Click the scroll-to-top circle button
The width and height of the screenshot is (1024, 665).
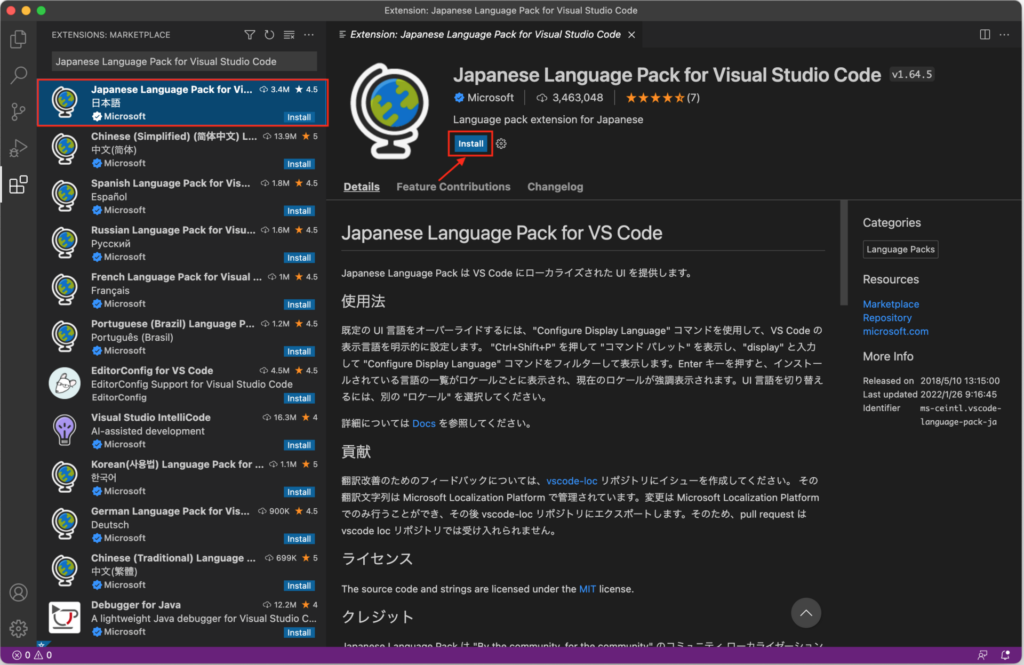click(x=806, y=613)
